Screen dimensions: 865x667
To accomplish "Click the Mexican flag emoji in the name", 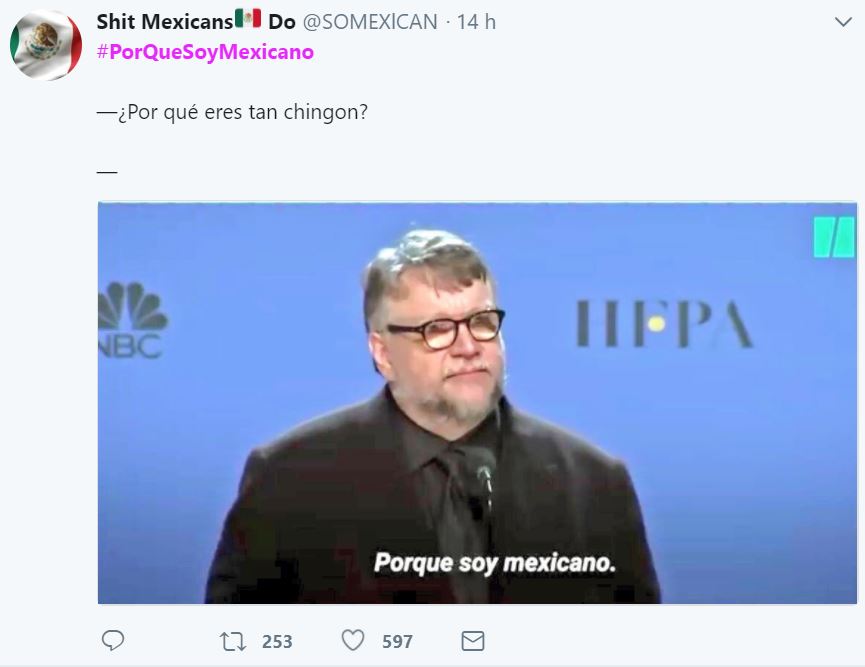I will 248,18.
